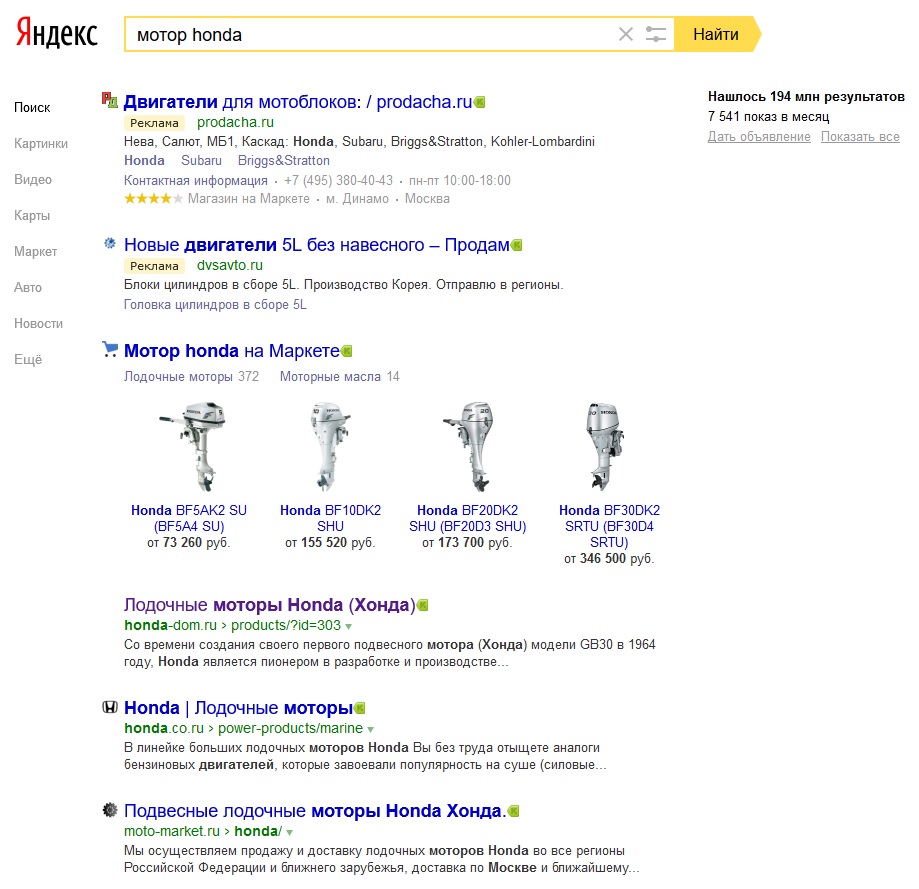Switch to Картинки search
The height and width of the screenshot is (889, 919).
[41, 144]
